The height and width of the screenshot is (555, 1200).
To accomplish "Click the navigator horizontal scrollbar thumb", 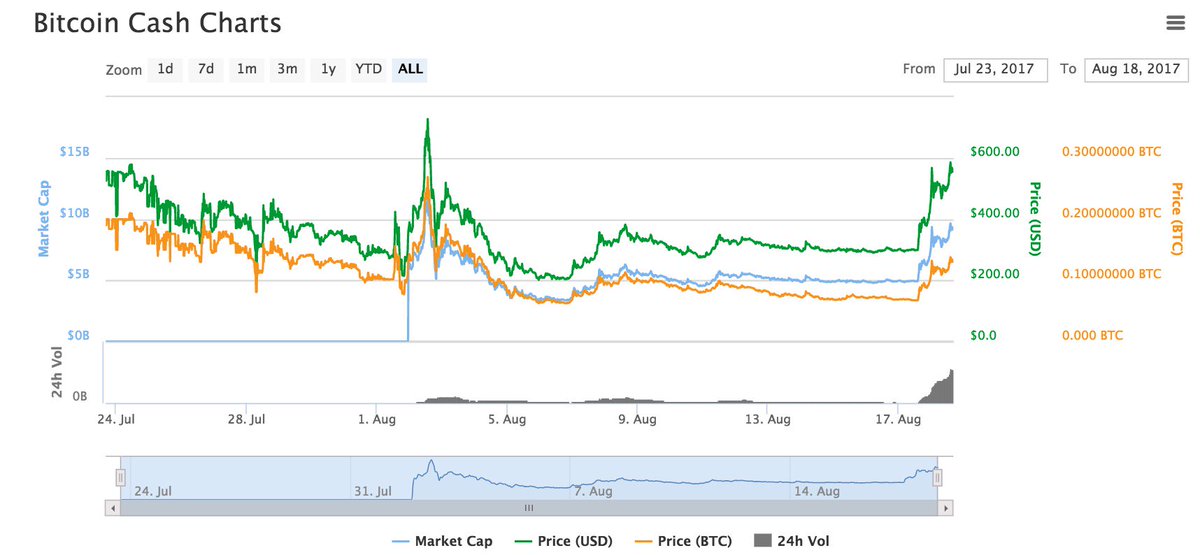I will [x=529, y=508].
